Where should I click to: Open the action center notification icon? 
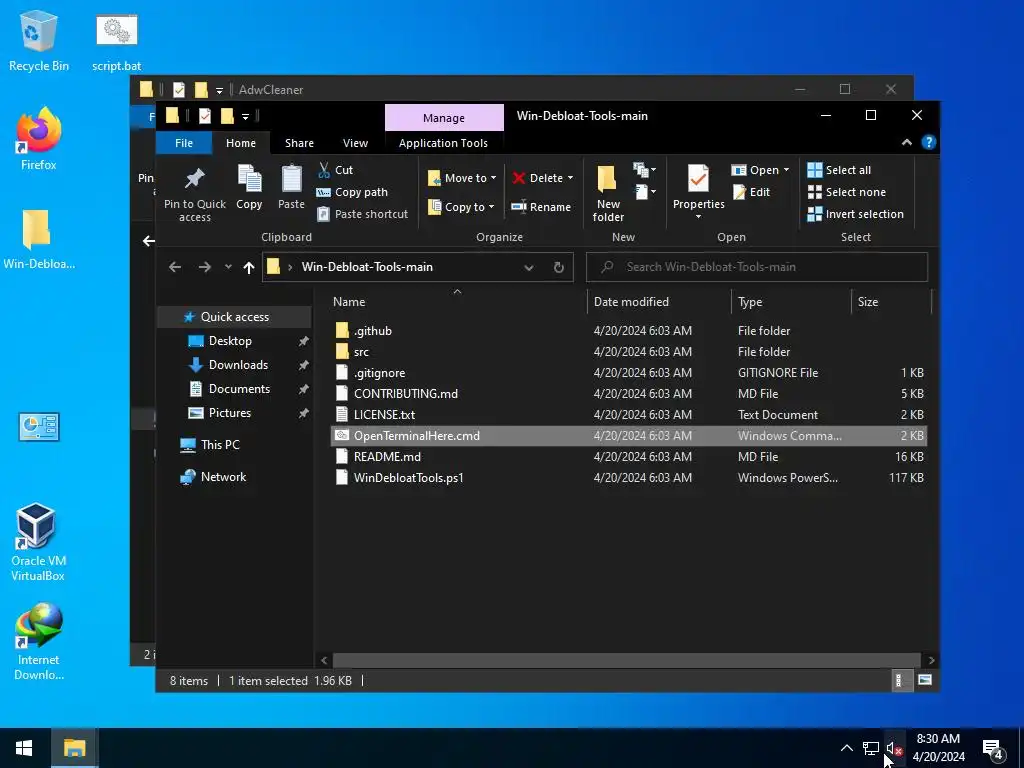[993, 748]
